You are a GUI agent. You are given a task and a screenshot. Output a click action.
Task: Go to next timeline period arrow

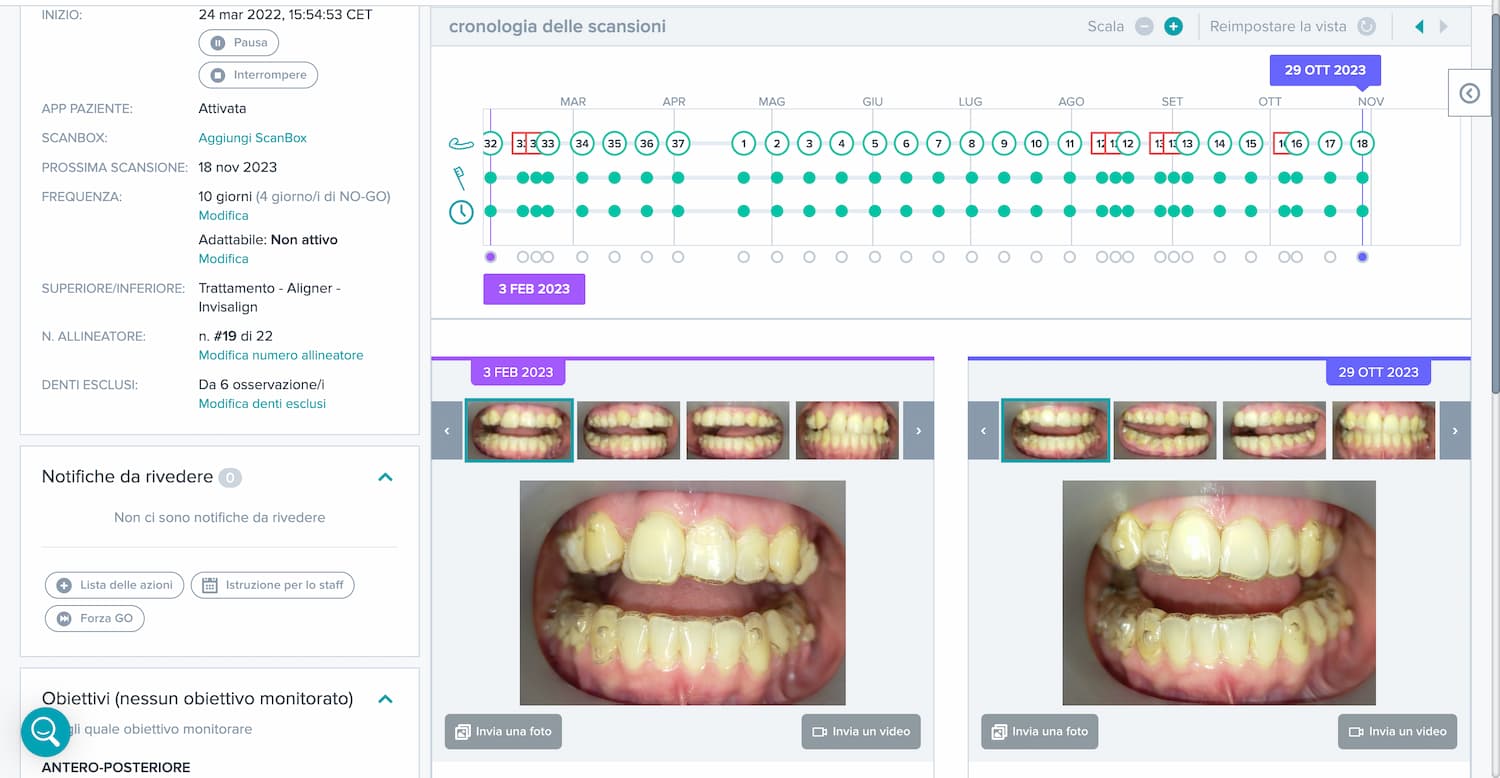[1443, 27]
